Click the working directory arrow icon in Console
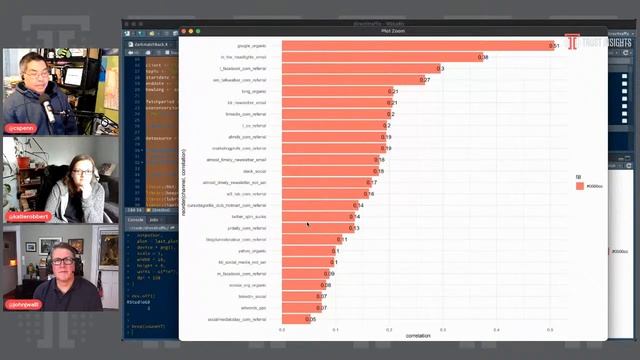The width and height of the screenshot is (640, 360). point(172,228)
